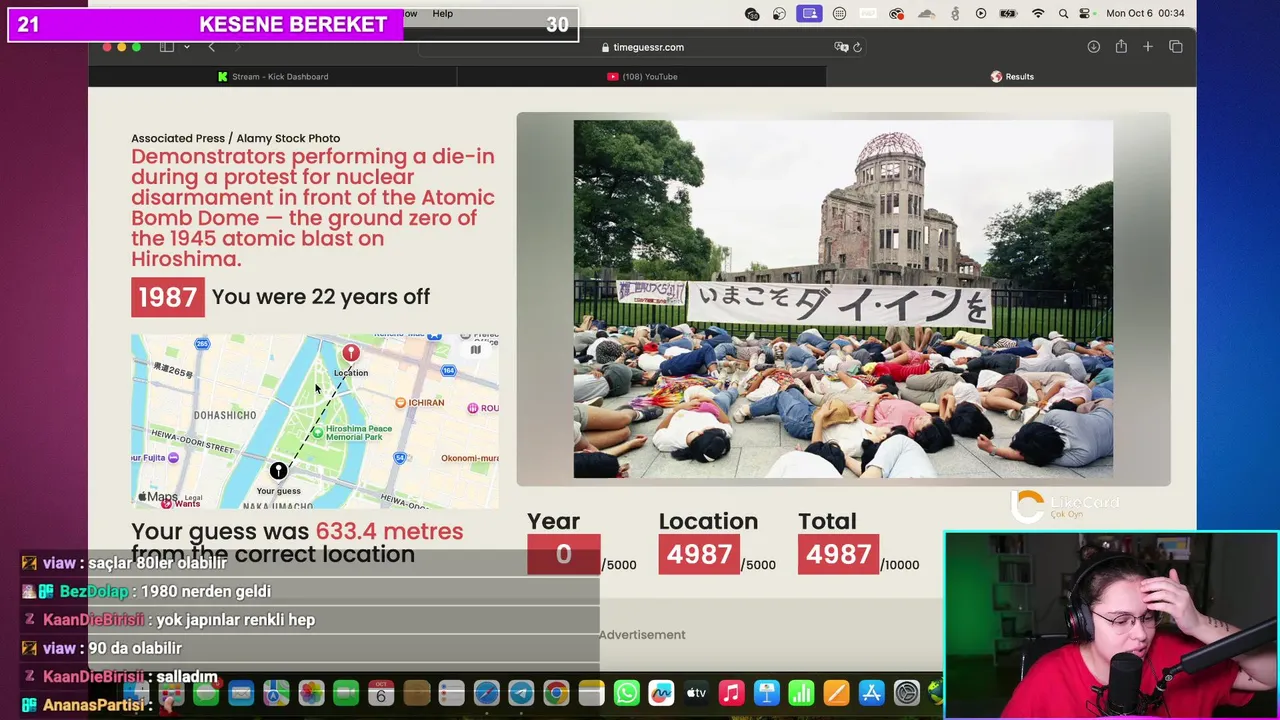The image size is (1280, 720).
Task: Open the map type toggle icon
Action: point(476,349)
